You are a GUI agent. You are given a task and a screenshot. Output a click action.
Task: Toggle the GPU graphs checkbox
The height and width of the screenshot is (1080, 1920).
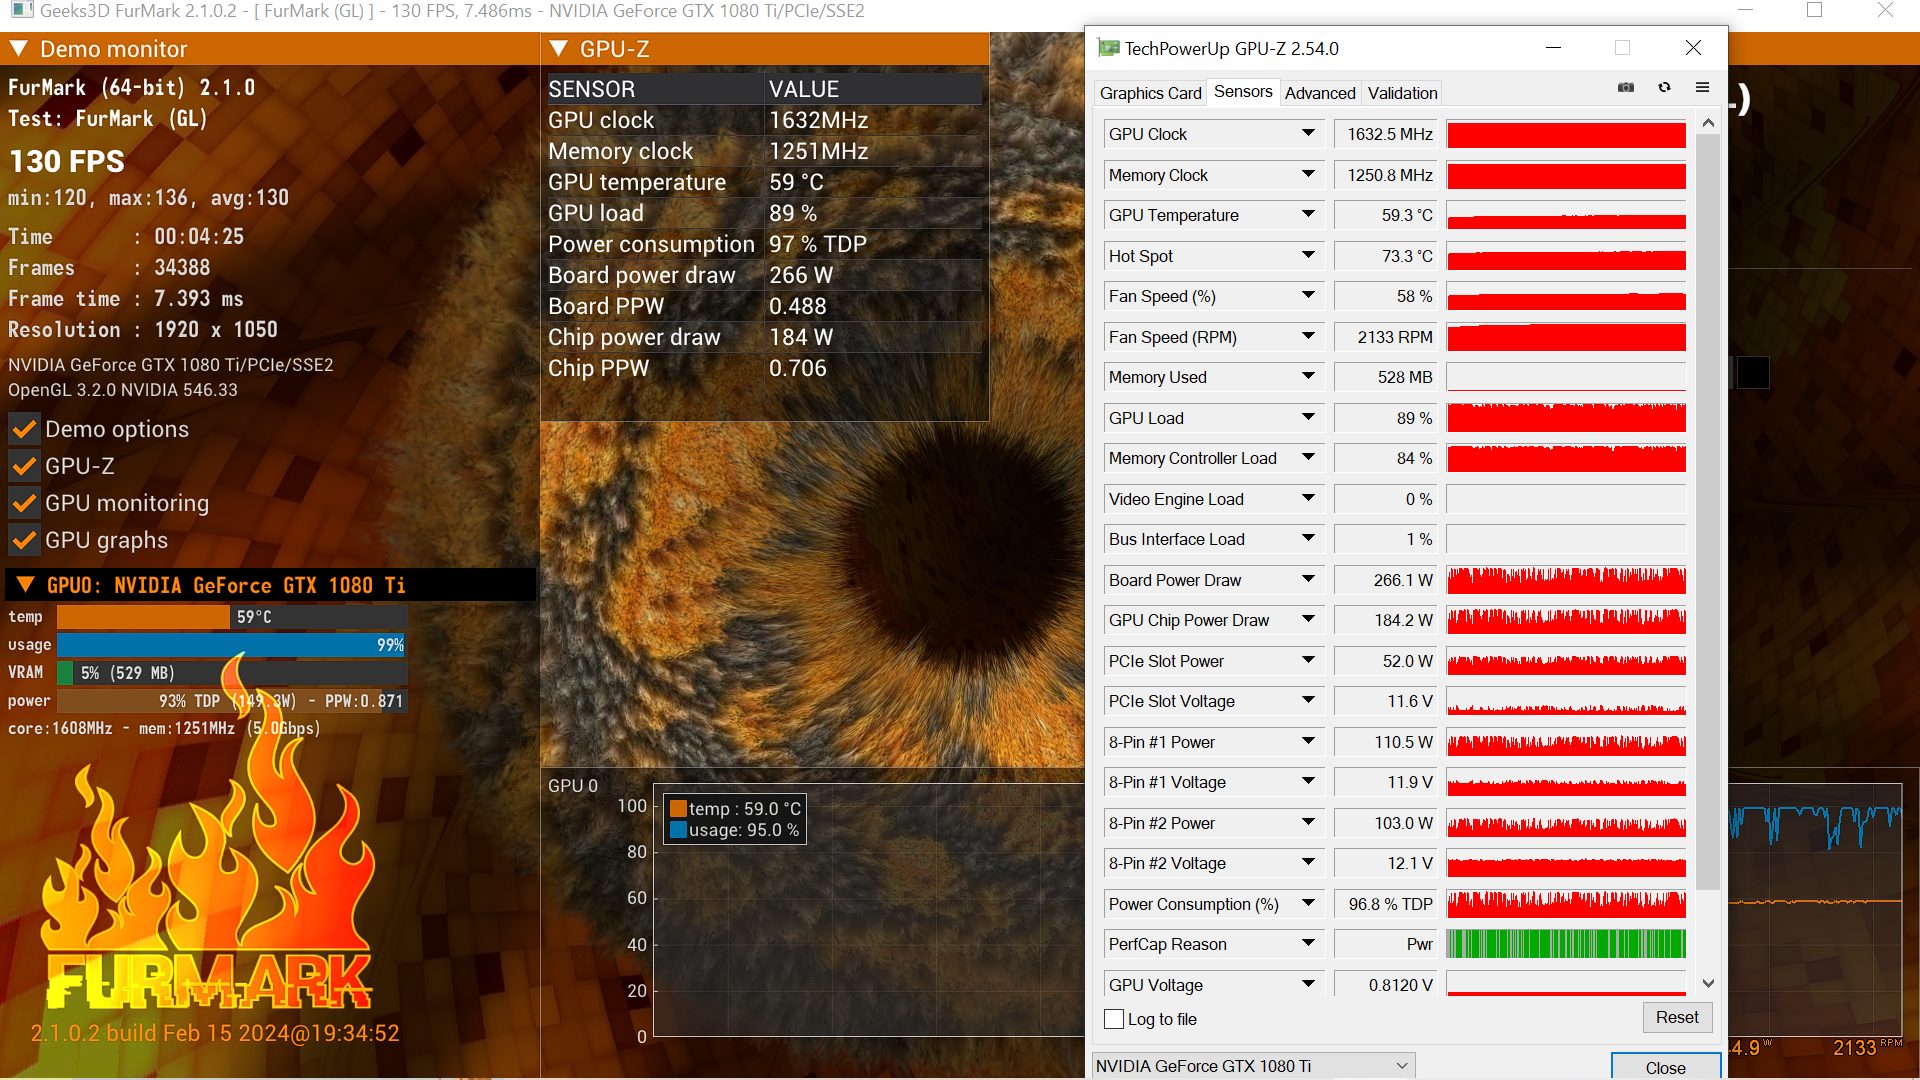(x=25, y=541)
